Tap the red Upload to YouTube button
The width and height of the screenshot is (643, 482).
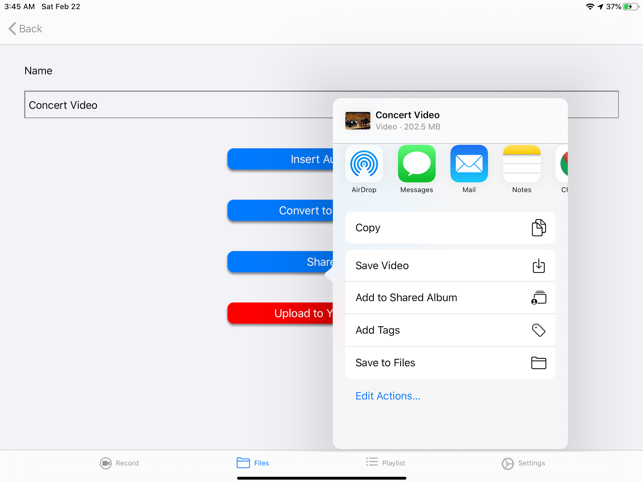click(280, 313)
